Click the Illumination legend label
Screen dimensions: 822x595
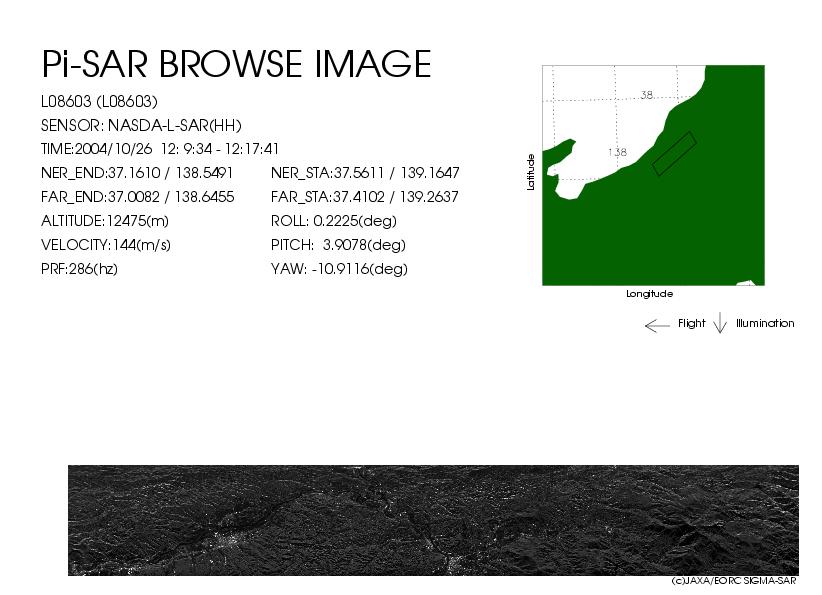pos(765,323)
